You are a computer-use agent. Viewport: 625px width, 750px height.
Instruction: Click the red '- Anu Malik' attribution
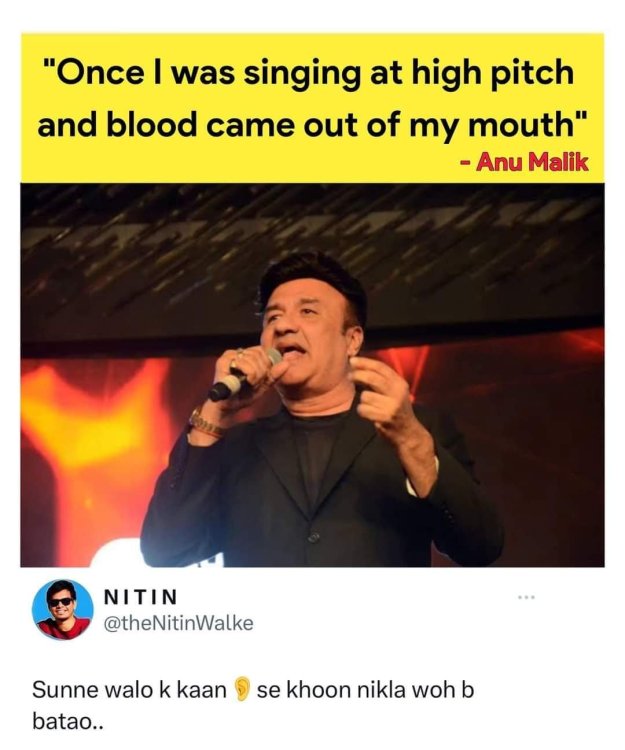(524, 164)
